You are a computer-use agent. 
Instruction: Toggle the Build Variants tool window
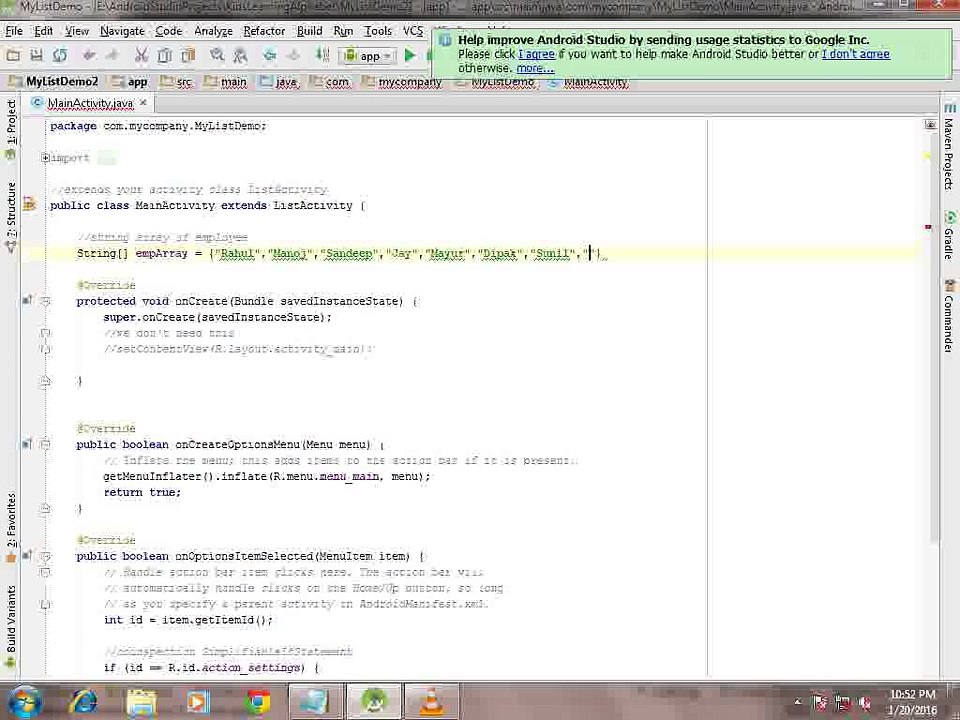coord(11,619)
